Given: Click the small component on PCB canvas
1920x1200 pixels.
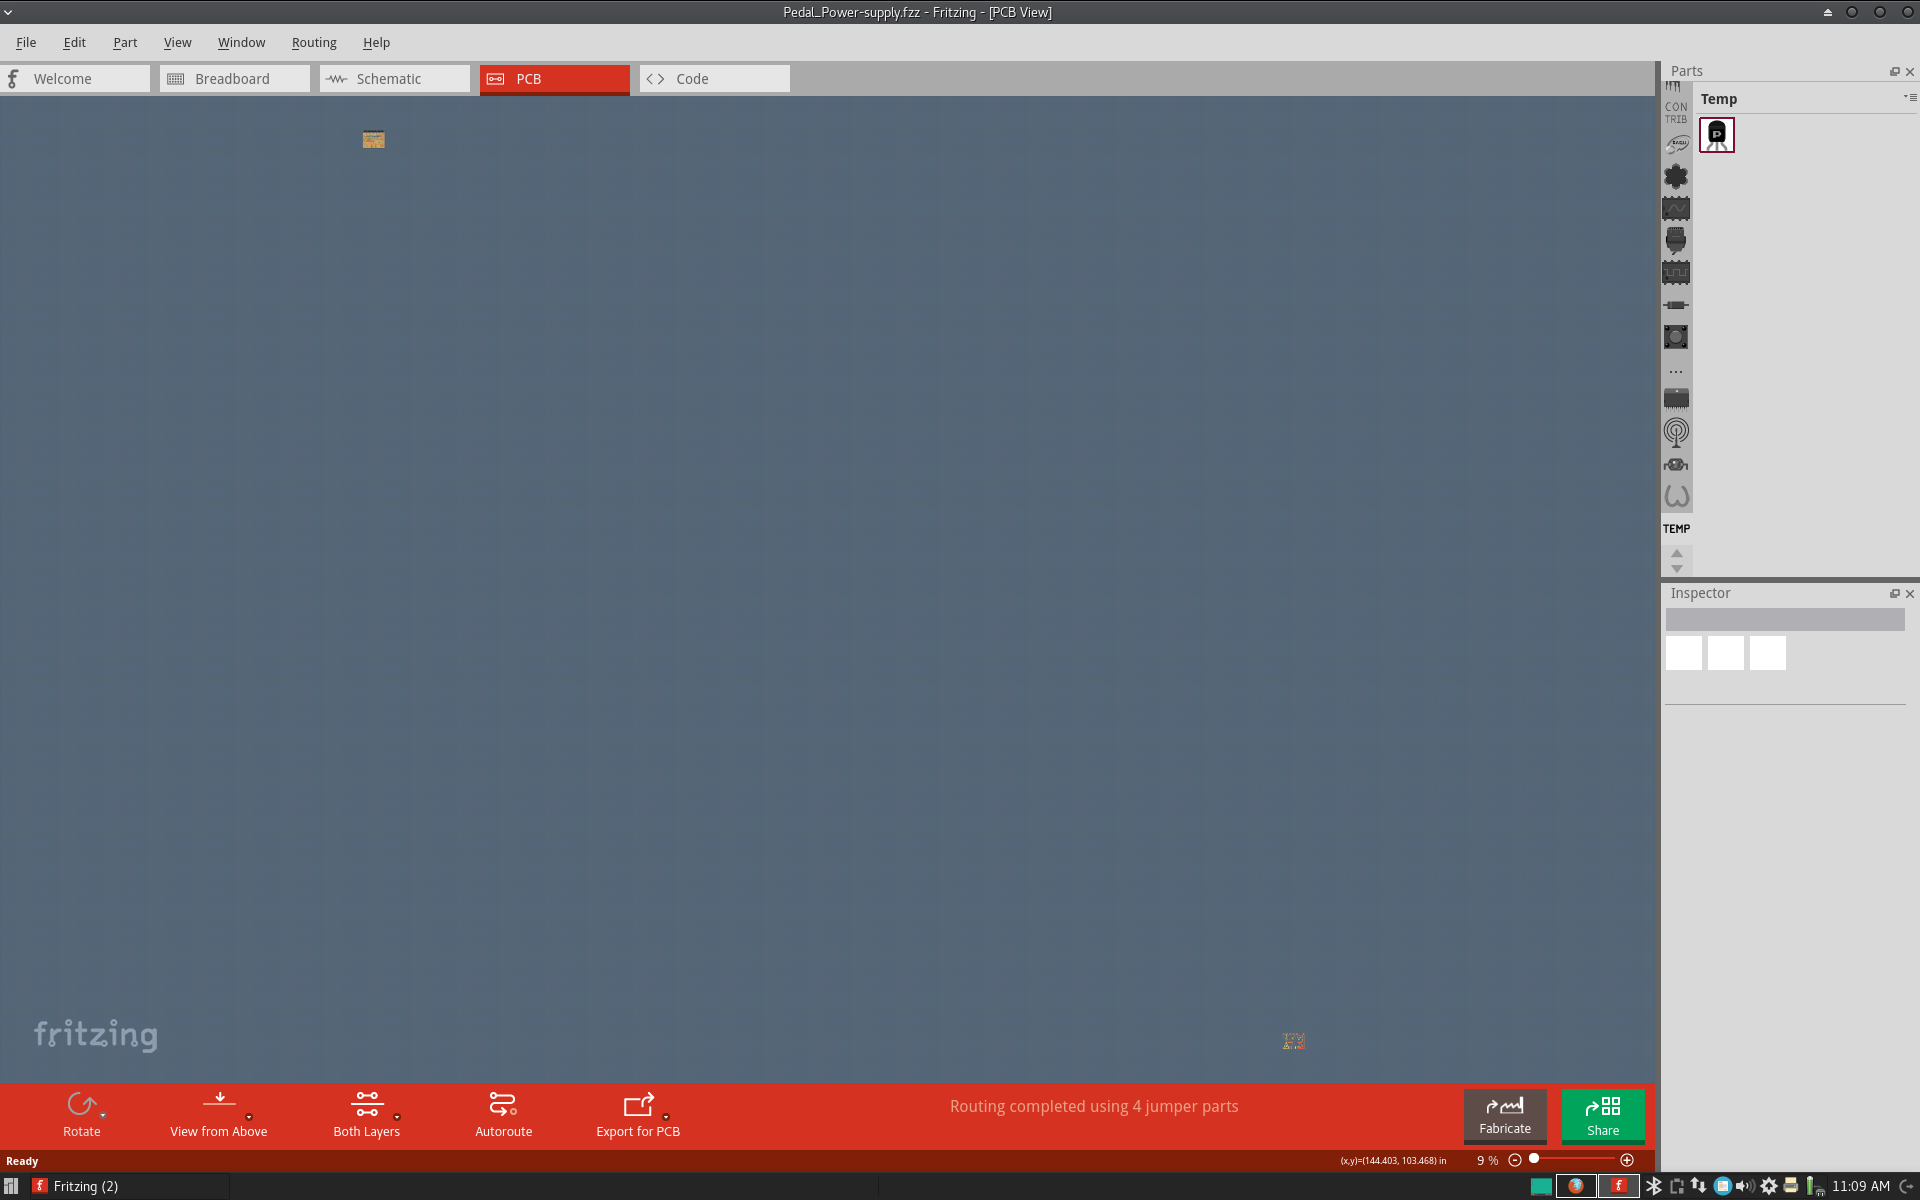Looking at the screenshot, I should [373, 140].
